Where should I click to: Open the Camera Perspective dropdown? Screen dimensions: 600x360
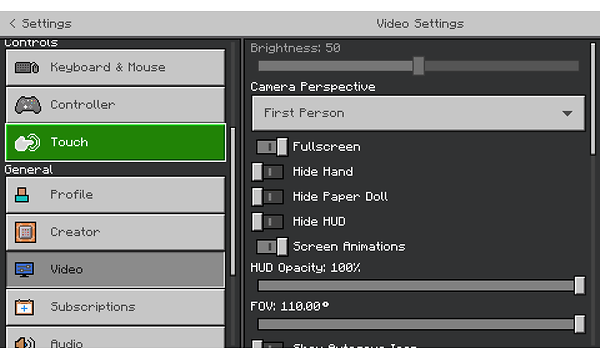(418, 113)
